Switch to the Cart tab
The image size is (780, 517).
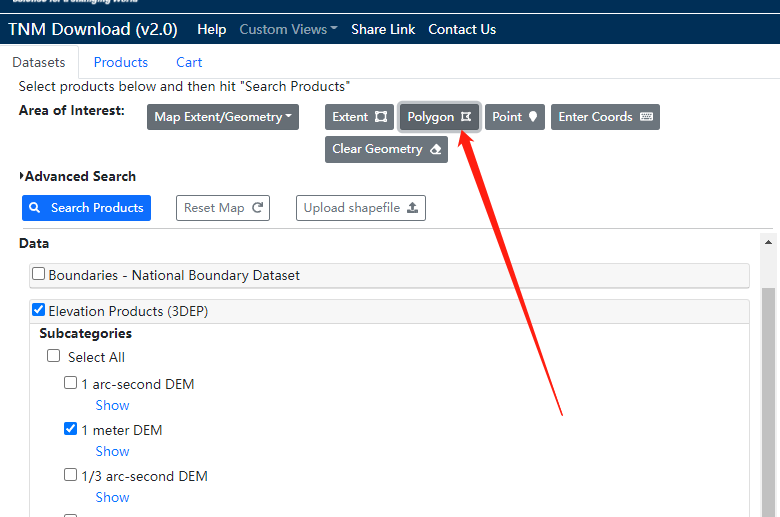189,62
